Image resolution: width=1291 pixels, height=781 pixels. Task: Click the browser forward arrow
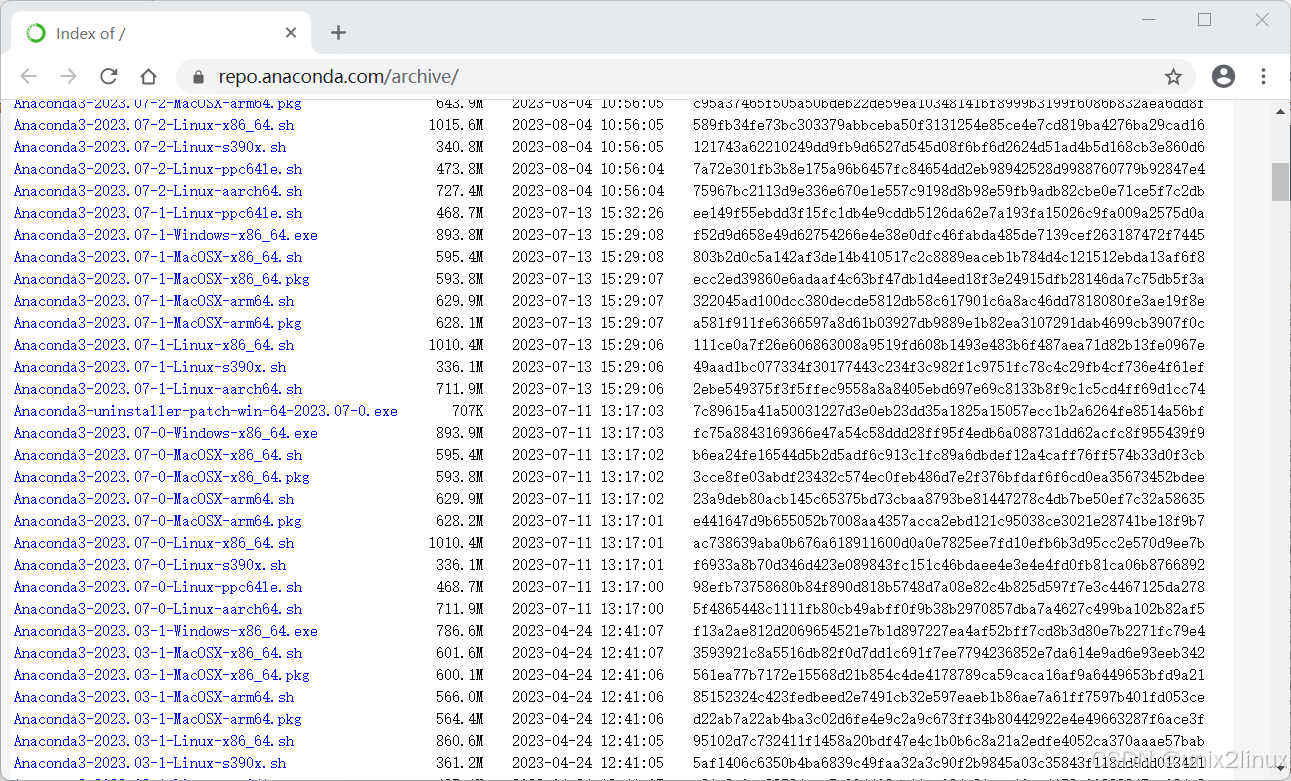pos(68,77)
